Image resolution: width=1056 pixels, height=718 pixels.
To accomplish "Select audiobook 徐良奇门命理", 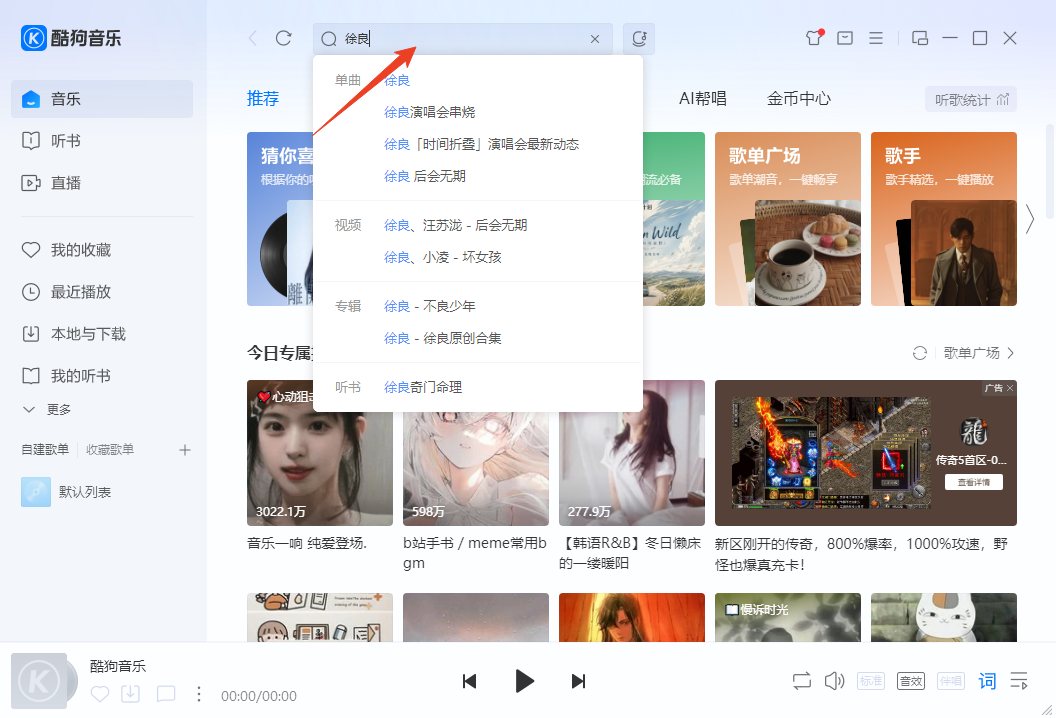I will (x=423, y=387).
